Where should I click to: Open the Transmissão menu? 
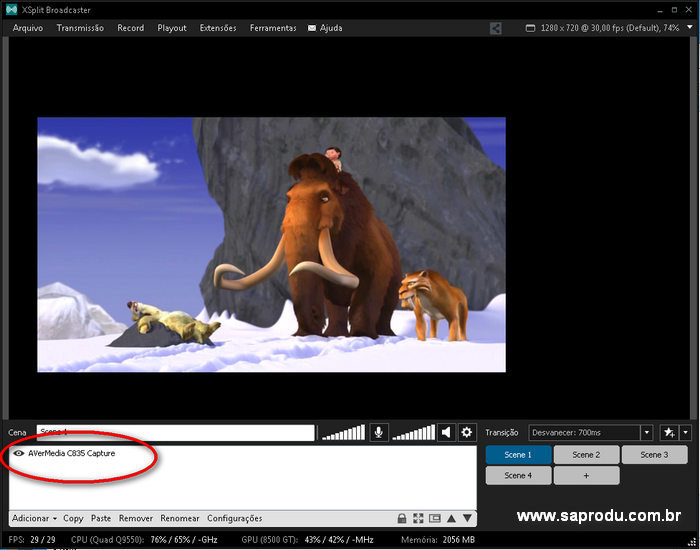[x=80, y=28]
